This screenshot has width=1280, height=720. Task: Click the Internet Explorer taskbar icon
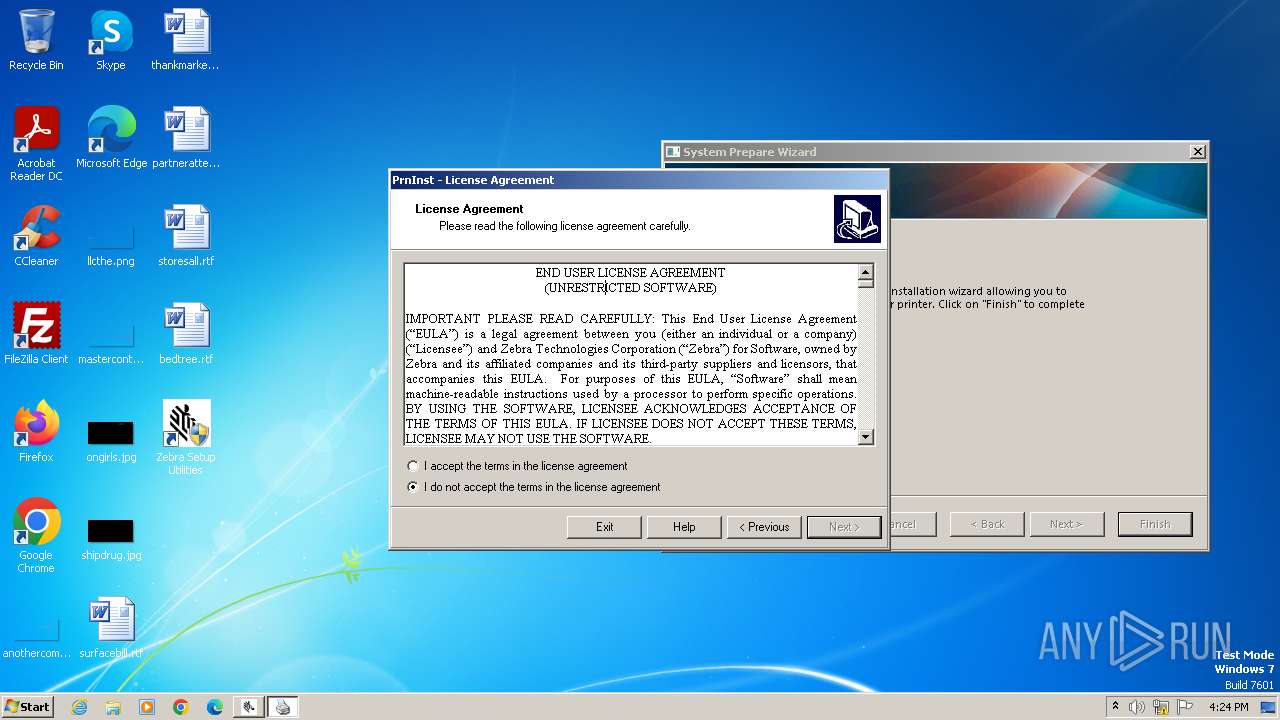tap(79, 707)
